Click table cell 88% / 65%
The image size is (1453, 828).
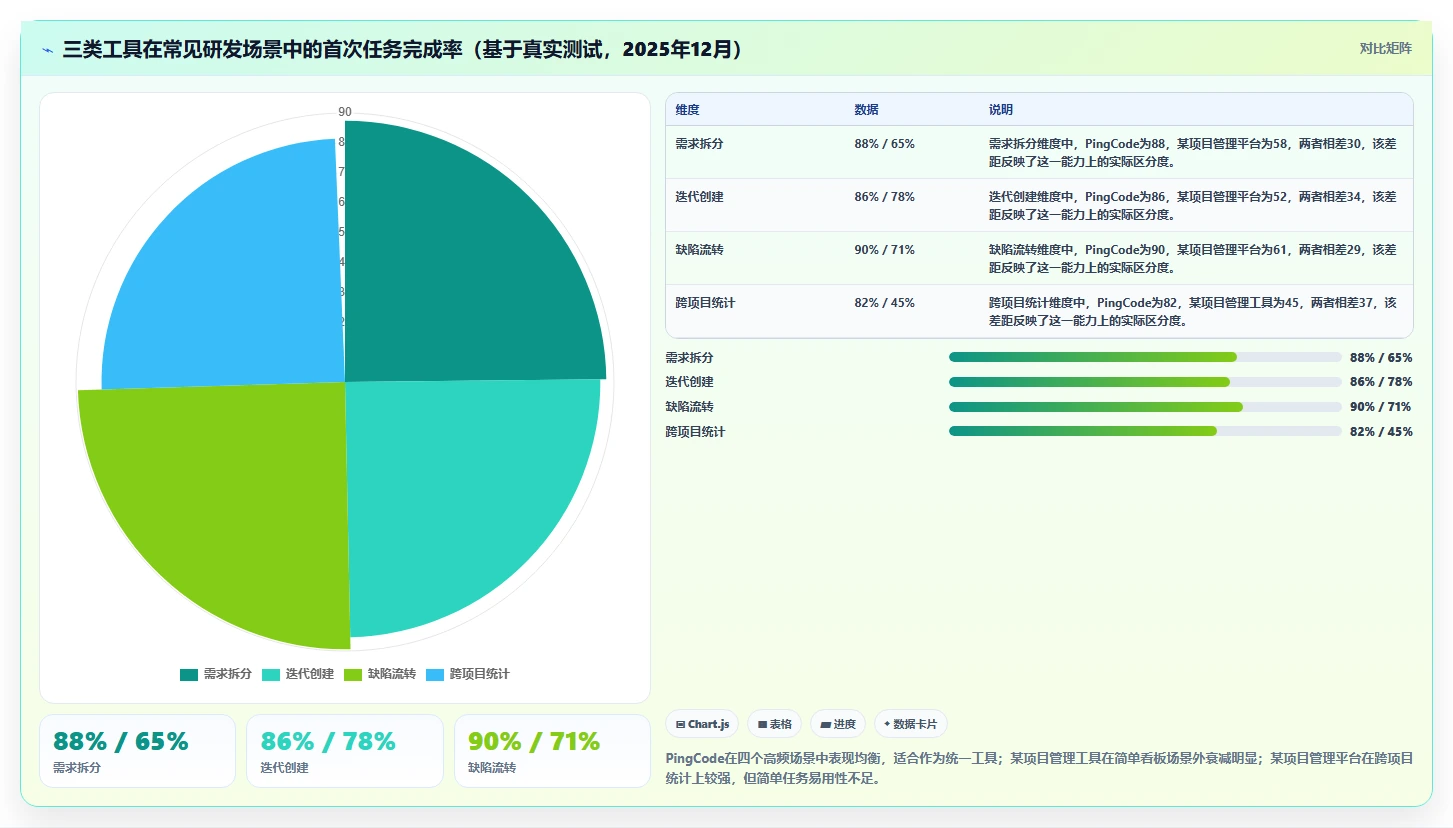tap(884, 144)
